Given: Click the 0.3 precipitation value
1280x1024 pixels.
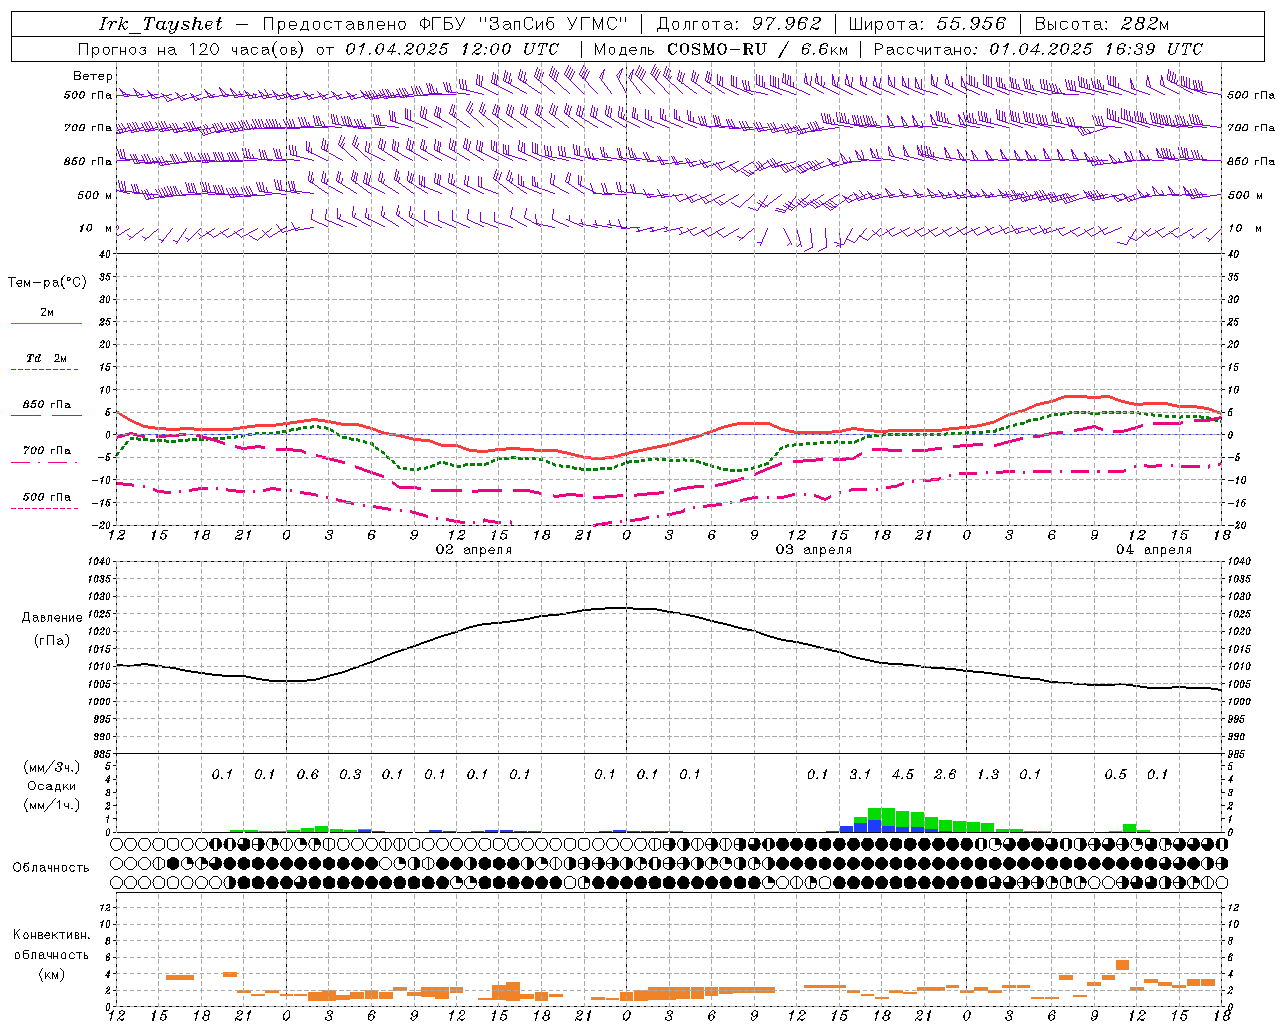Looking at the screenshot, I should coord(350,775).
